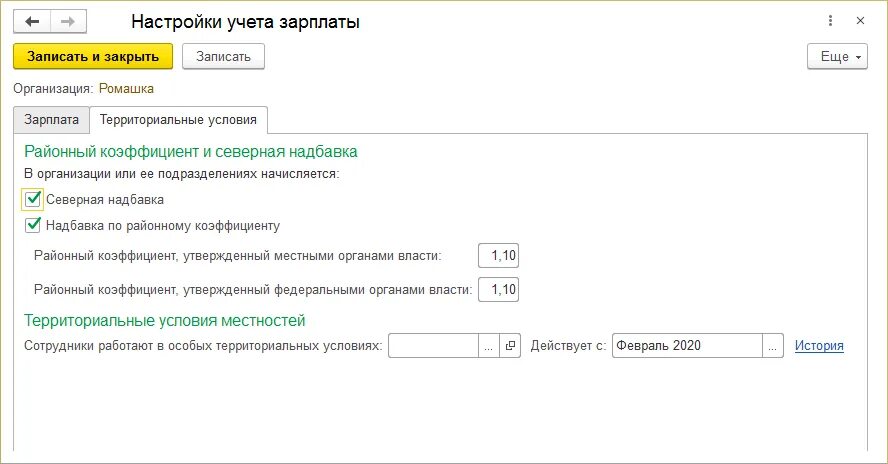Expand the Еще dropdown menu

837,57
